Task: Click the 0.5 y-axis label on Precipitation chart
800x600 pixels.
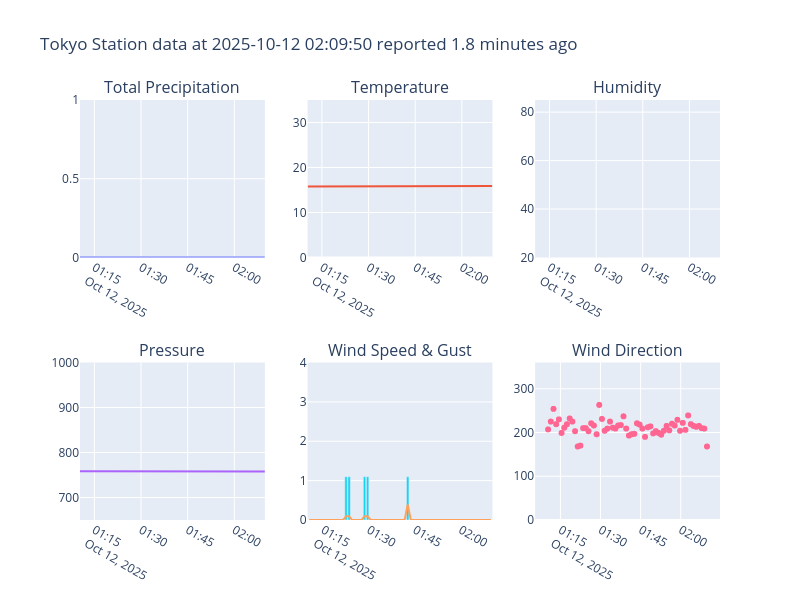Action: click(68, 178)
